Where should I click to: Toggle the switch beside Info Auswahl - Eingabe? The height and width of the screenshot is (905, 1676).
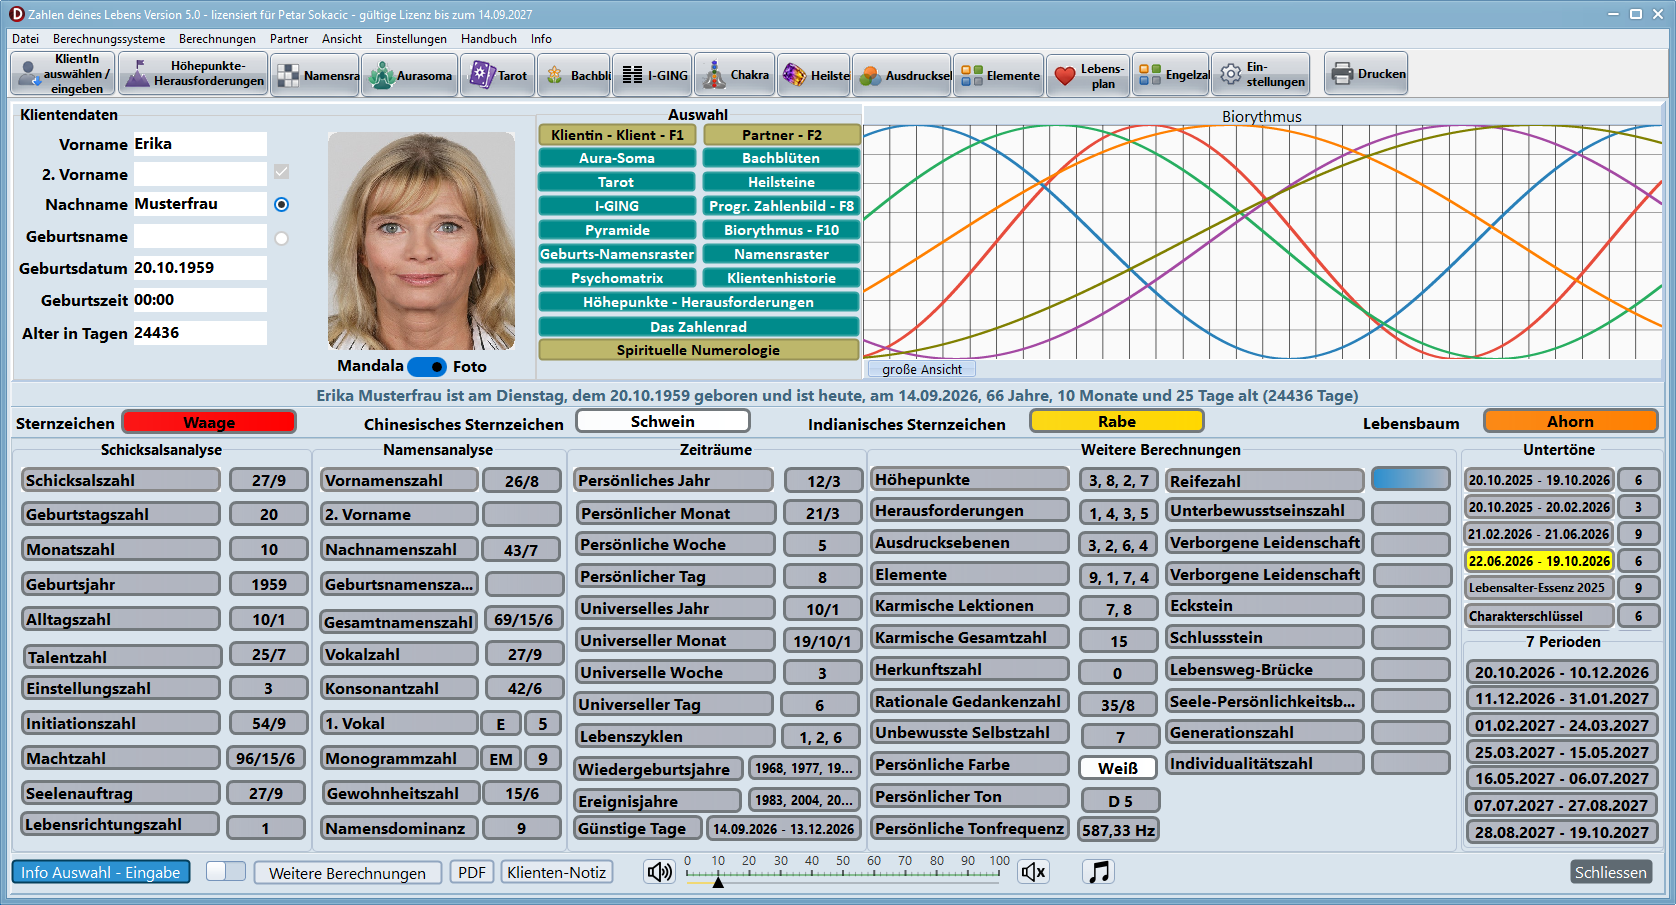pos(226,871)
